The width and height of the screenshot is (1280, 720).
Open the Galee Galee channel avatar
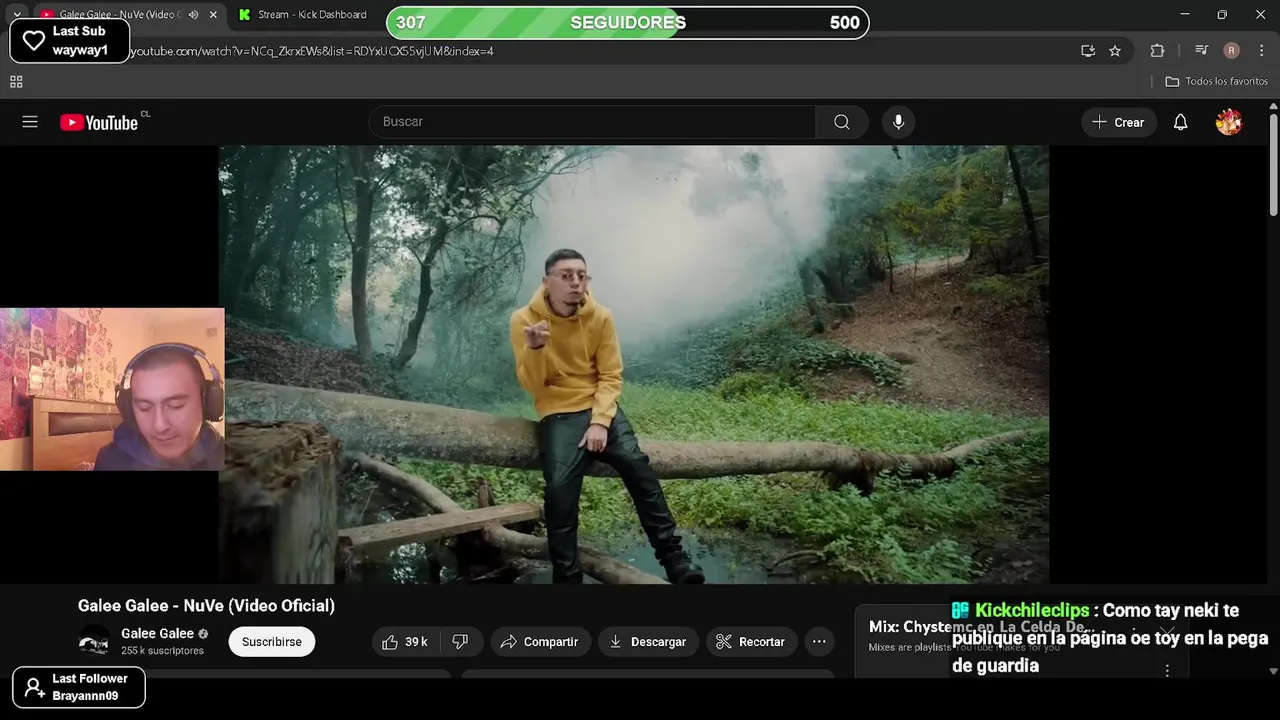[94, 641]
